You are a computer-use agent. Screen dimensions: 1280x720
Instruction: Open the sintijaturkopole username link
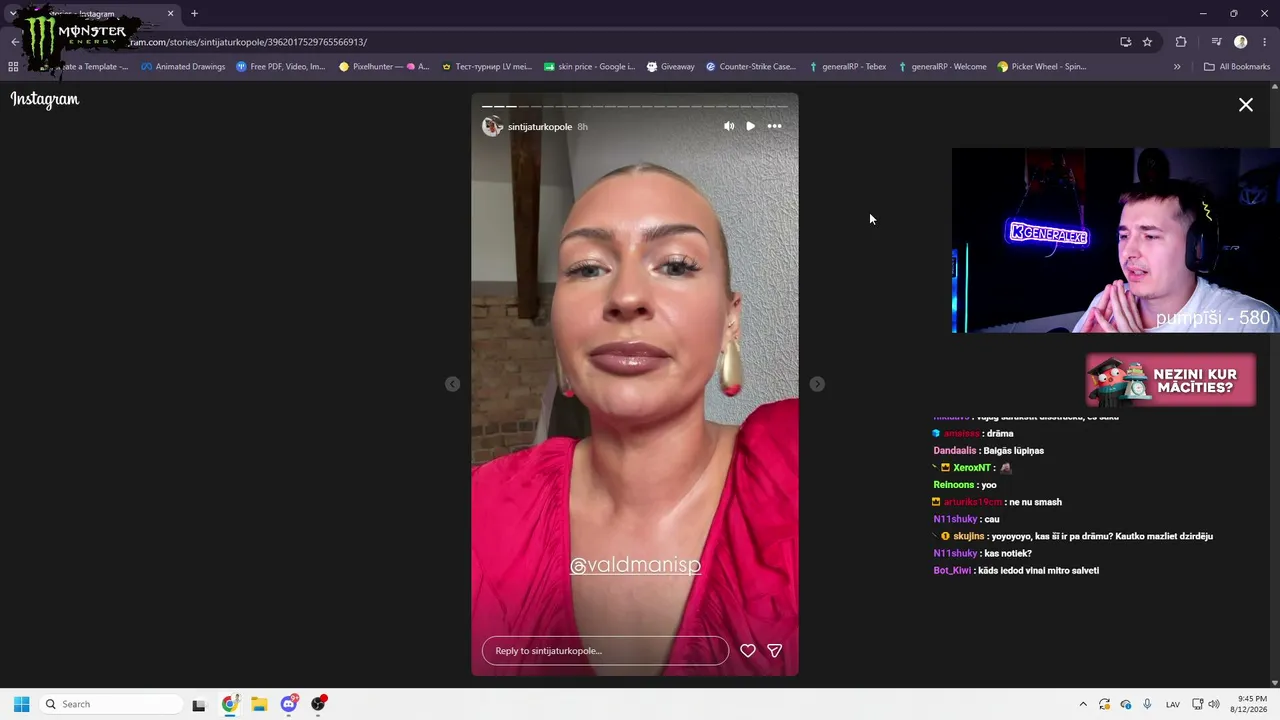(x=540, y=127)
